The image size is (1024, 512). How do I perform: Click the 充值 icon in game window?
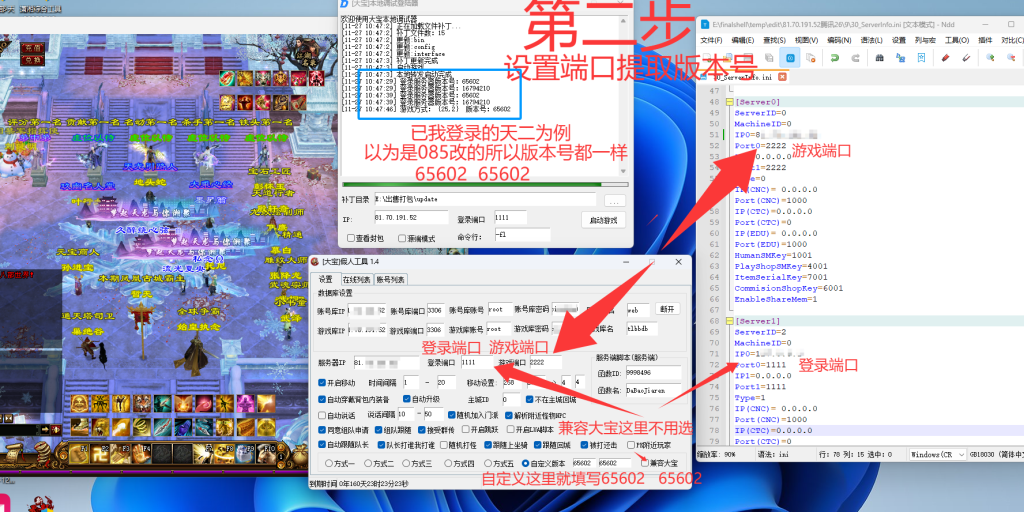[31, 48]
